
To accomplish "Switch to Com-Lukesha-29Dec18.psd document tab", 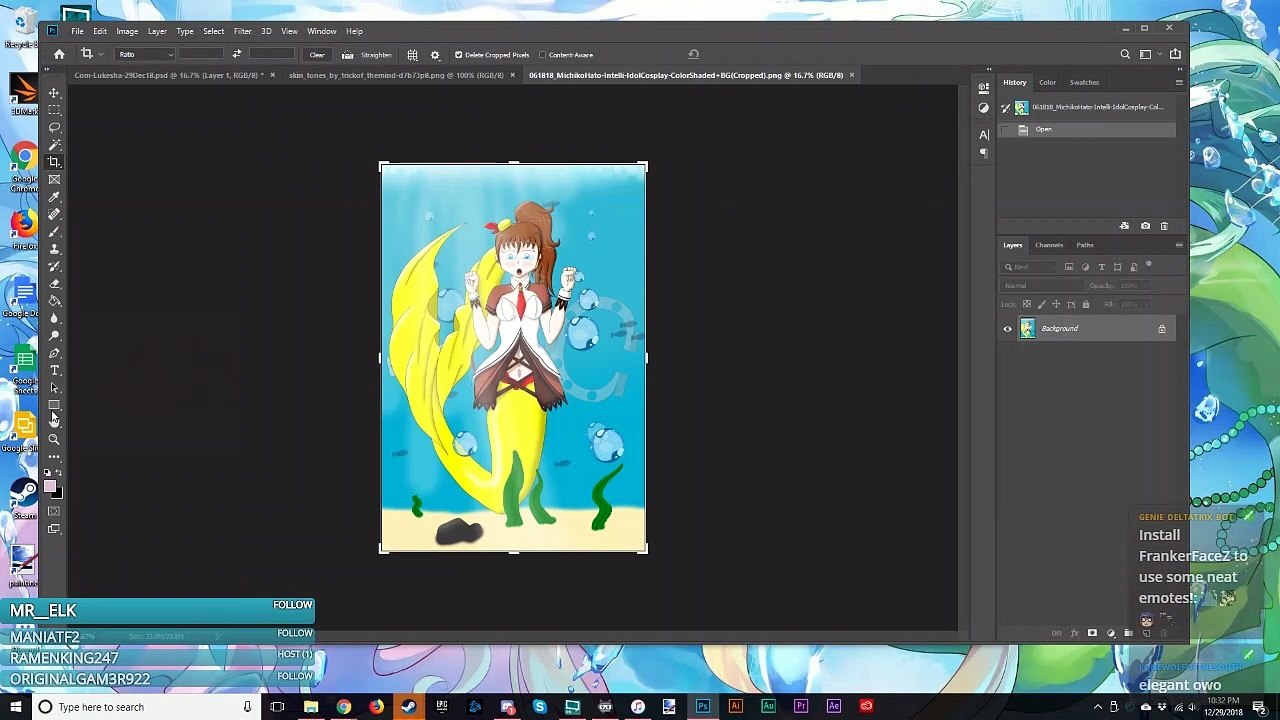I will pyautogui.click(x=166, y=75).
